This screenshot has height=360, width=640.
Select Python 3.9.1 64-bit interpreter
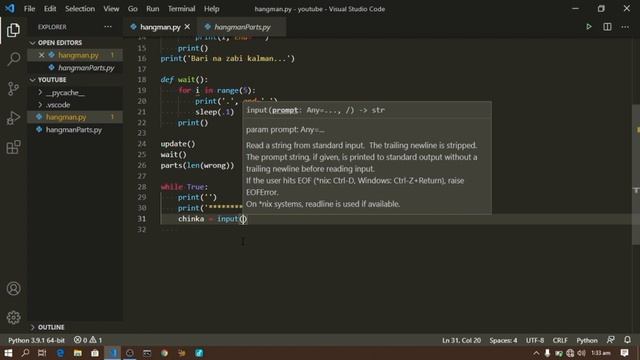36,340
